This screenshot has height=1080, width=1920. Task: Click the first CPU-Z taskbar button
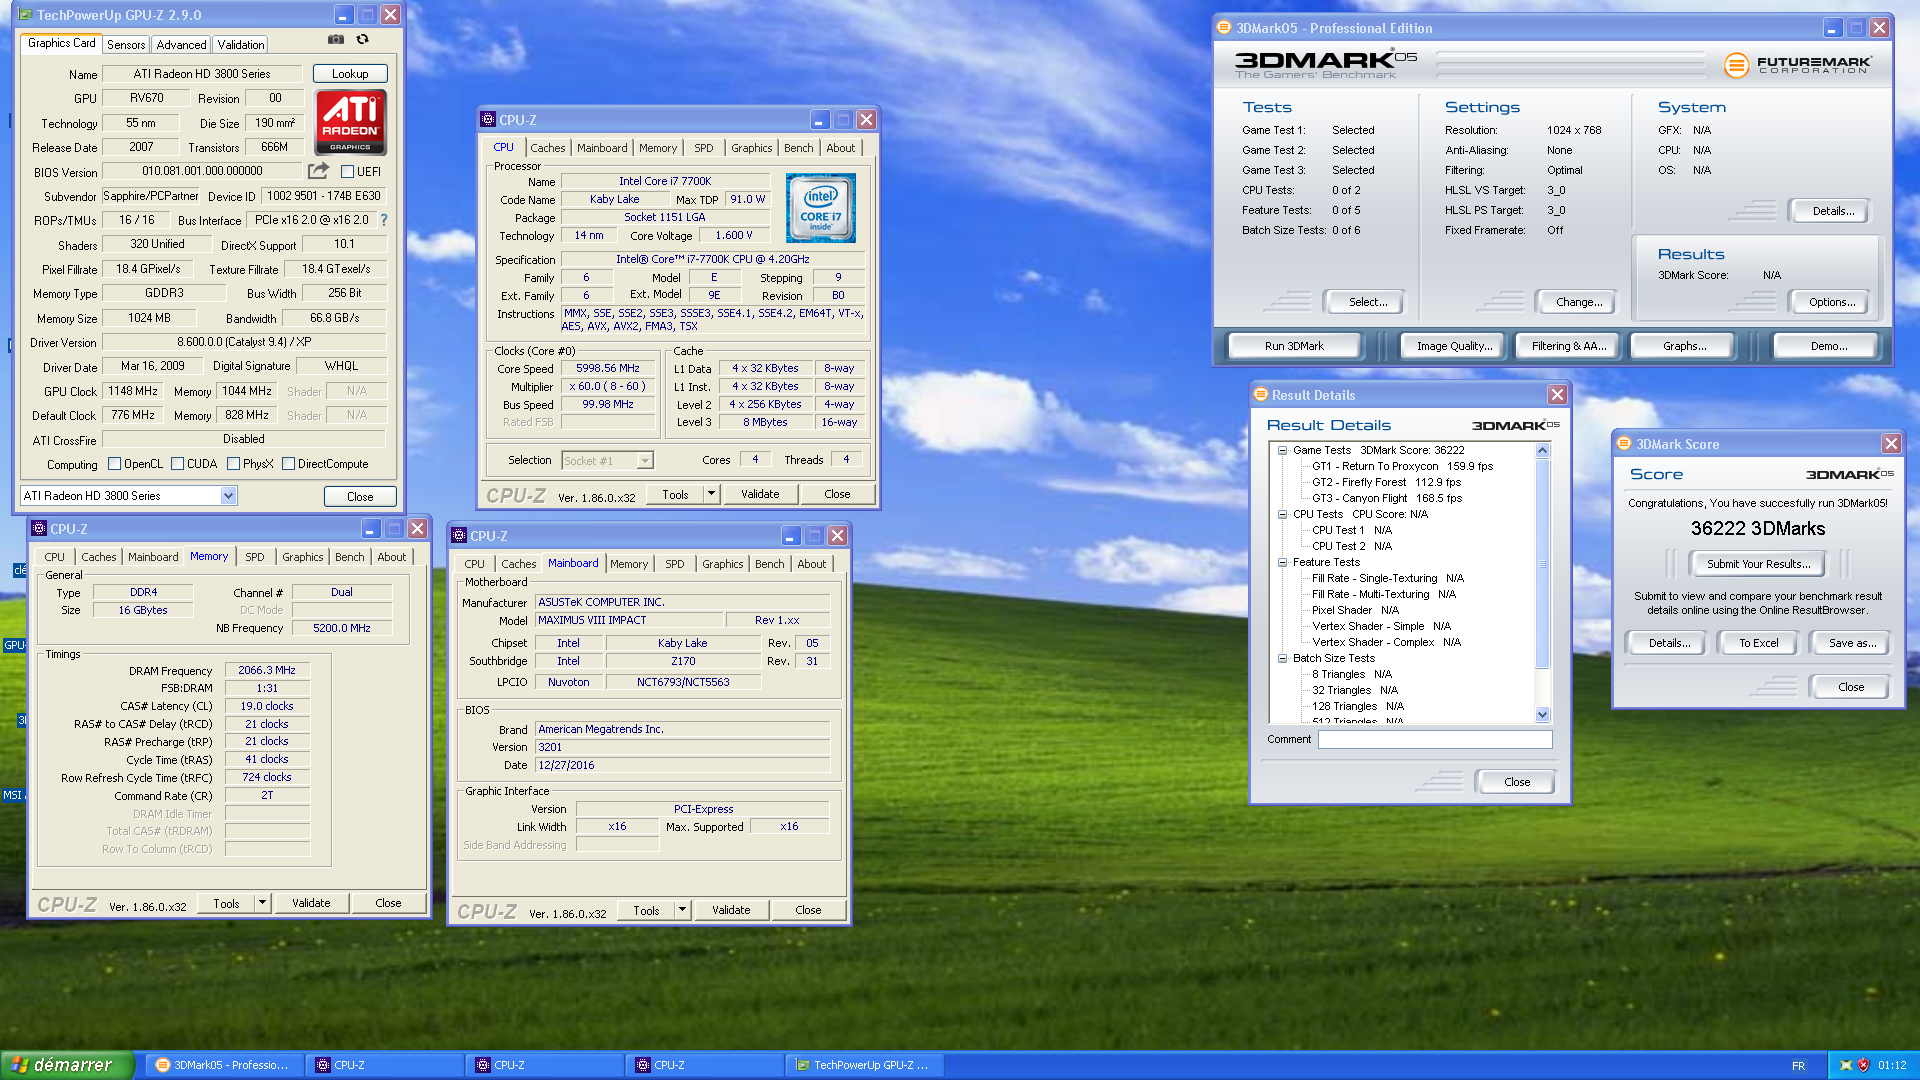(384, 1065)
